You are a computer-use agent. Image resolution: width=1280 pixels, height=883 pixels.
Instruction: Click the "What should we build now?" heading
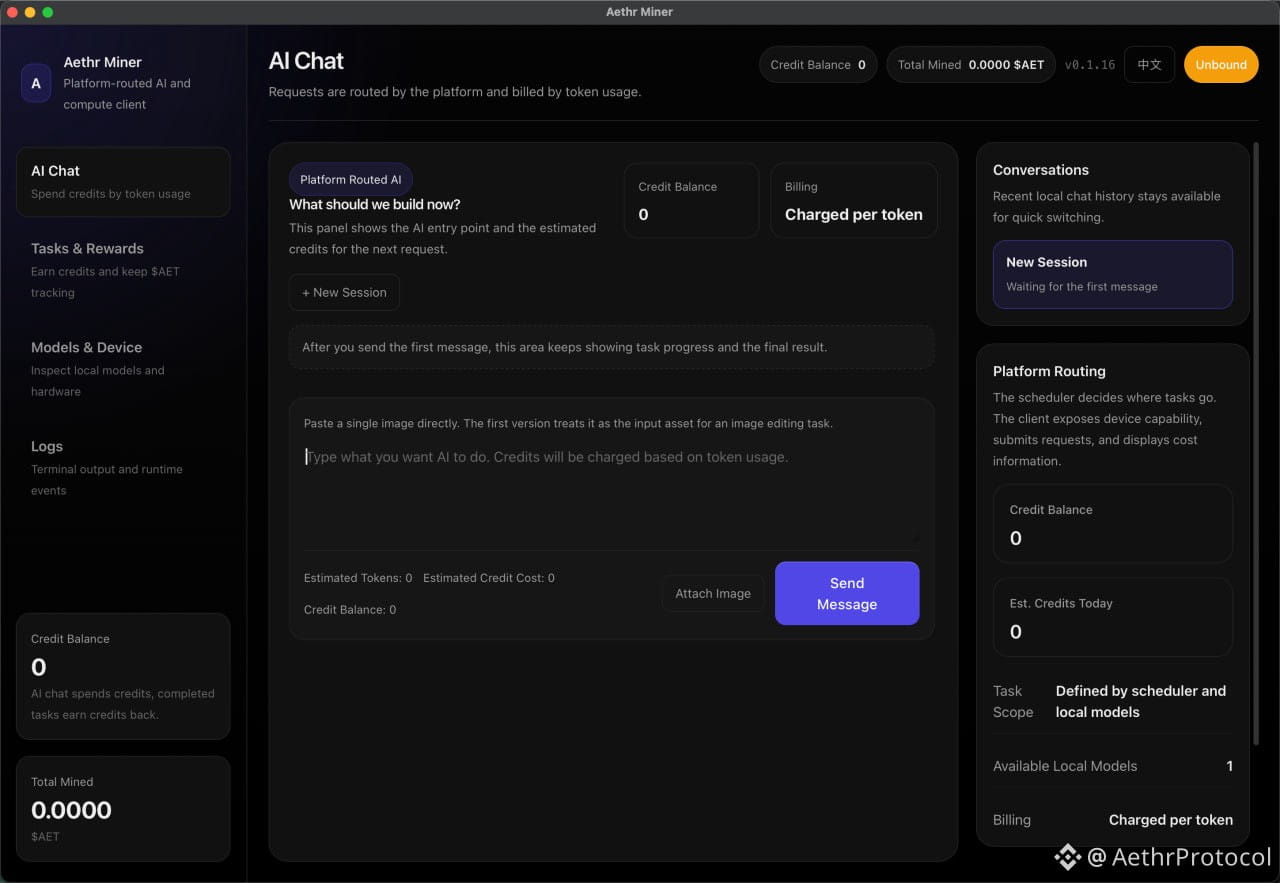click(375, 204)
